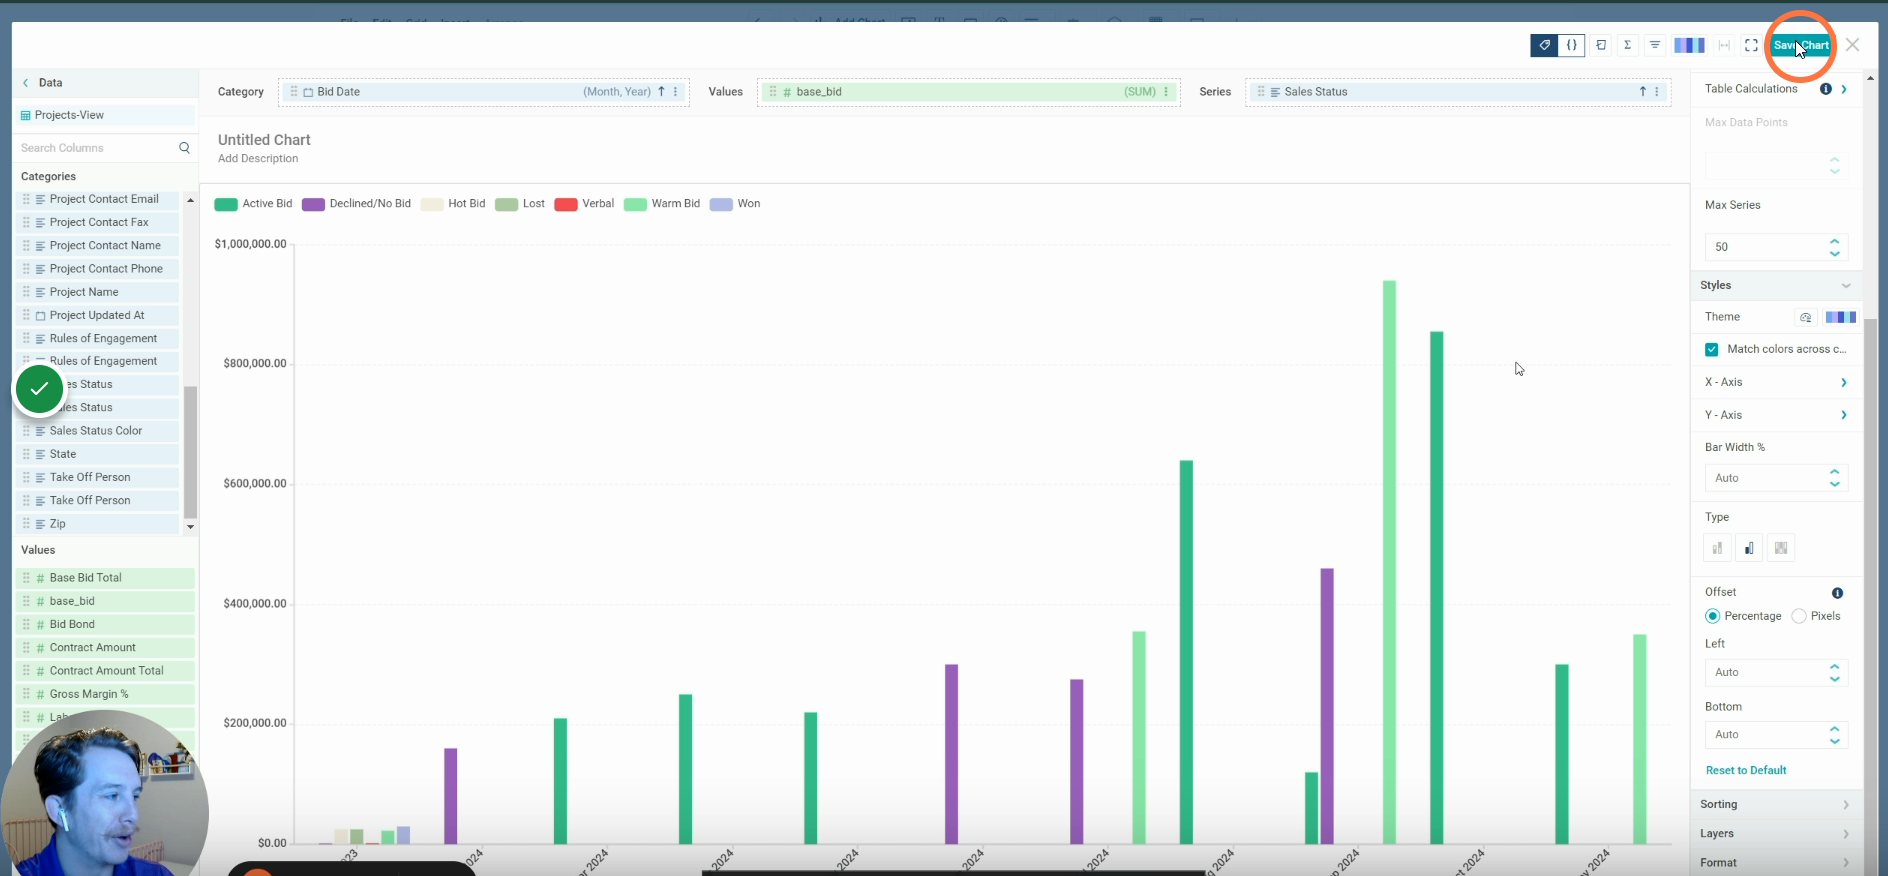Expand the X - Axis settings
Screen dimensions: 1888x876
point(1844,383)
